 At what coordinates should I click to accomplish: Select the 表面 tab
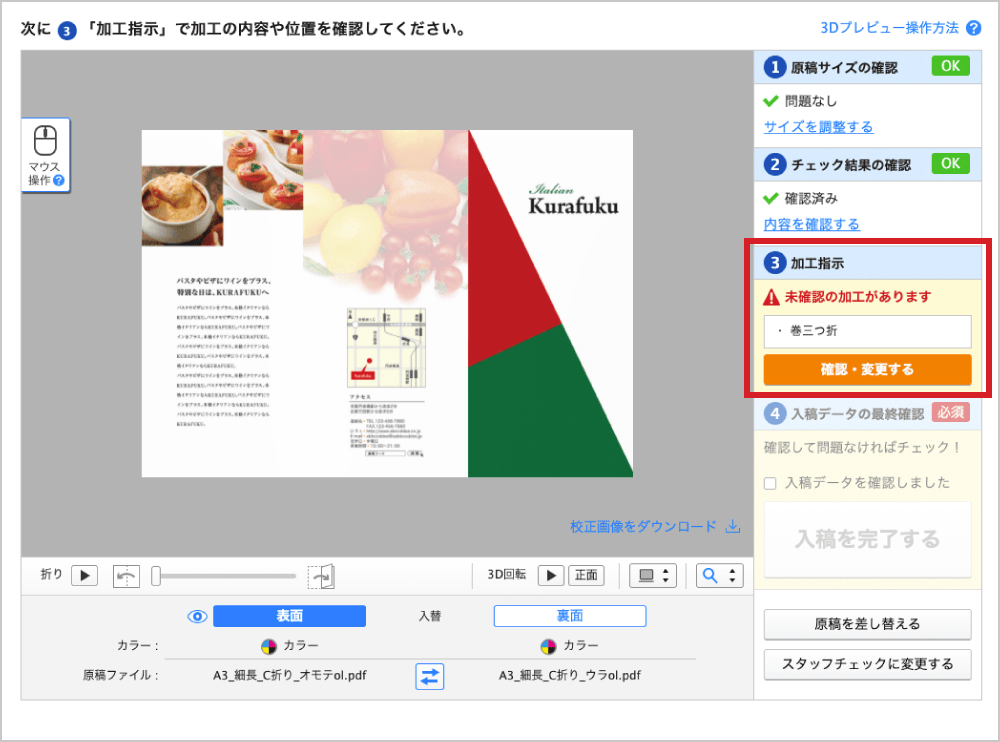click(x=289, y=616)
